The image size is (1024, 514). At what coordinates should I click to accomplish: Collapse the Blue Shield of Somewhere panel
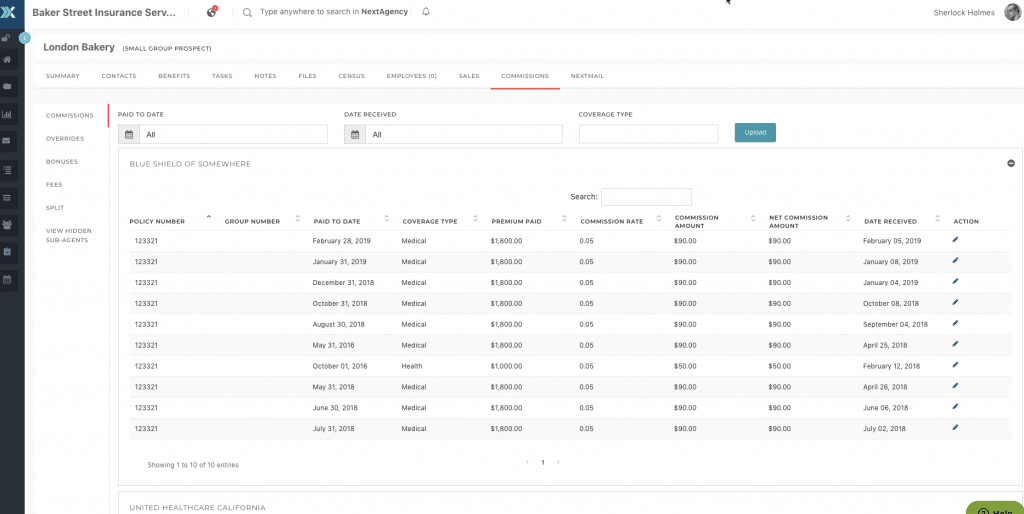[x=1010, y=163]
